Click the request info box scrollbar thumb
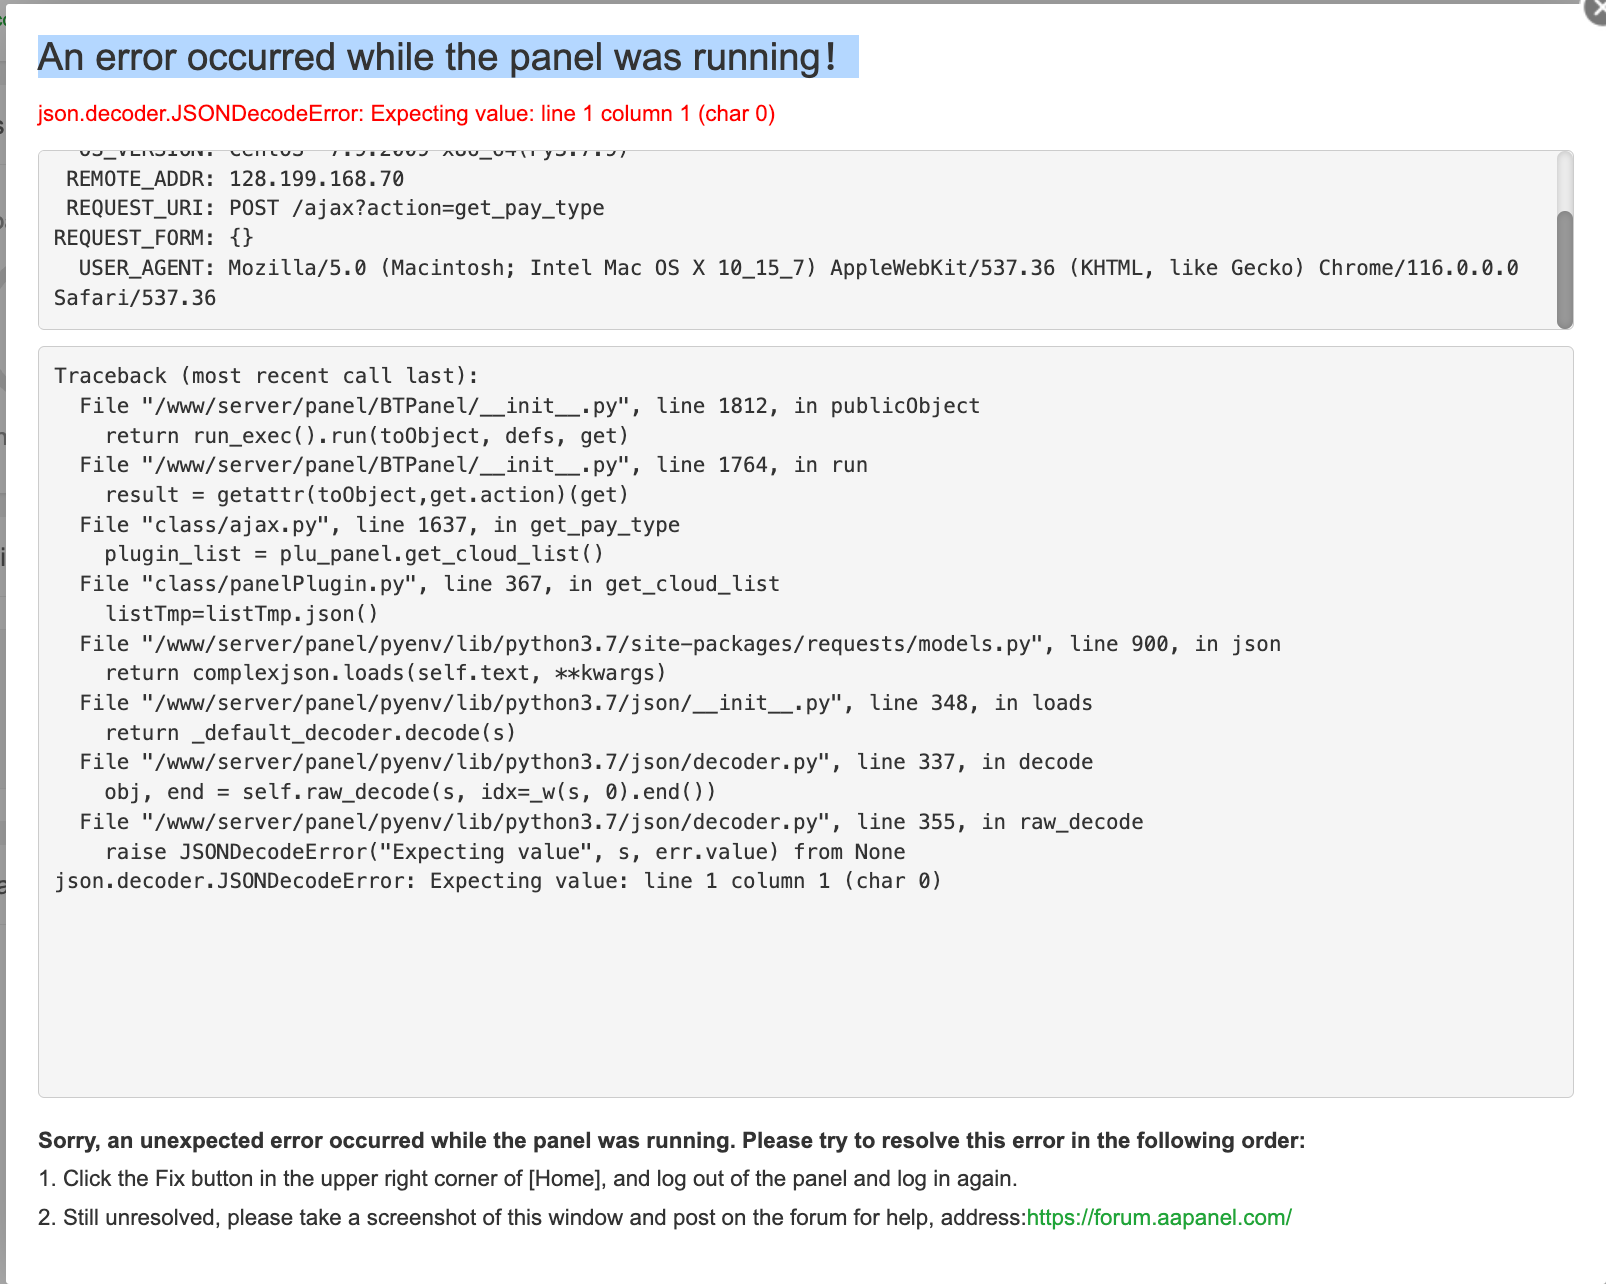 [x=1565, y=268]
